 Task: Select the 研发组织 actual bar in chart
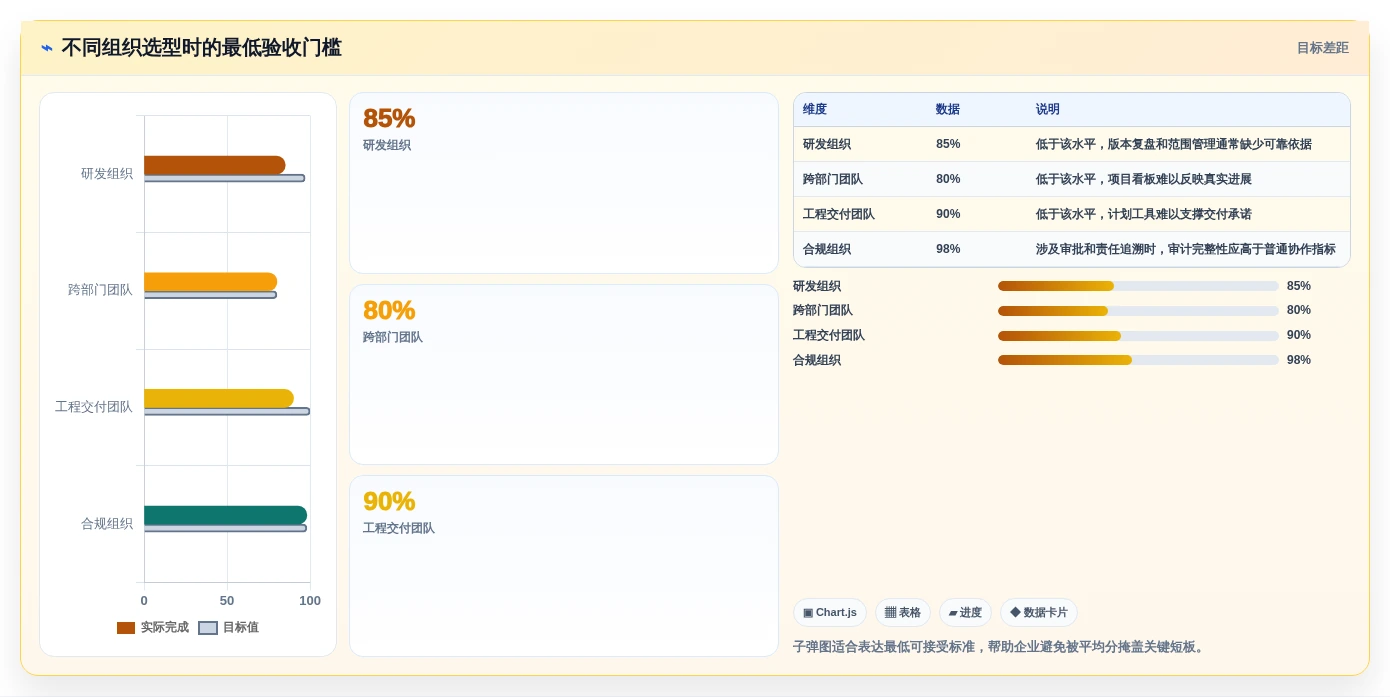(214, 165)
